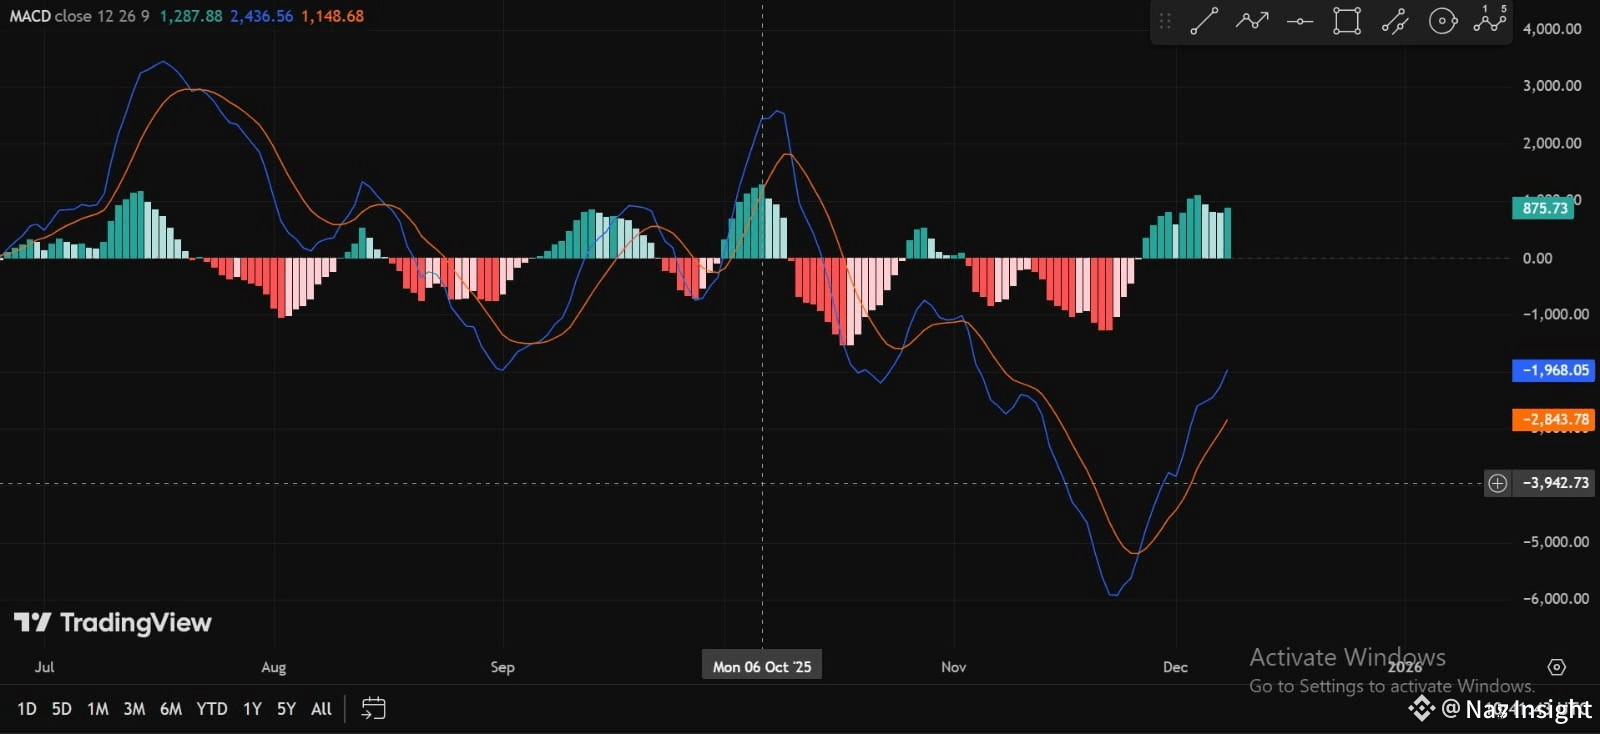Select the arrow Path drawing tool
Viewport: 1600px width, 734px height.
click(x=1252, y=21)
